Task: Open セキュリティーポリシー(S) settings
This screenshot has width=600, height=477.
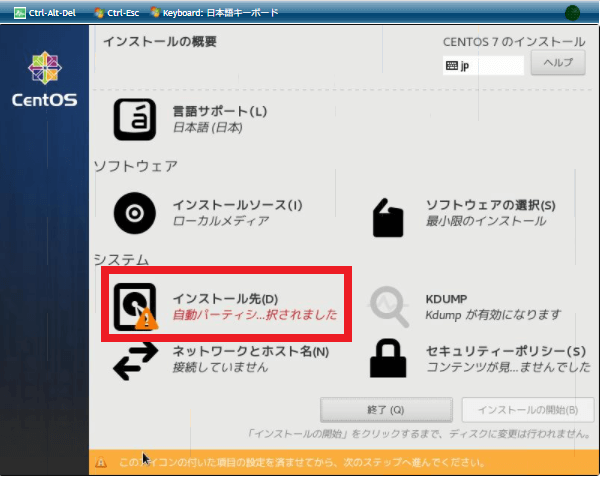Action: click(x=506, y=351)
